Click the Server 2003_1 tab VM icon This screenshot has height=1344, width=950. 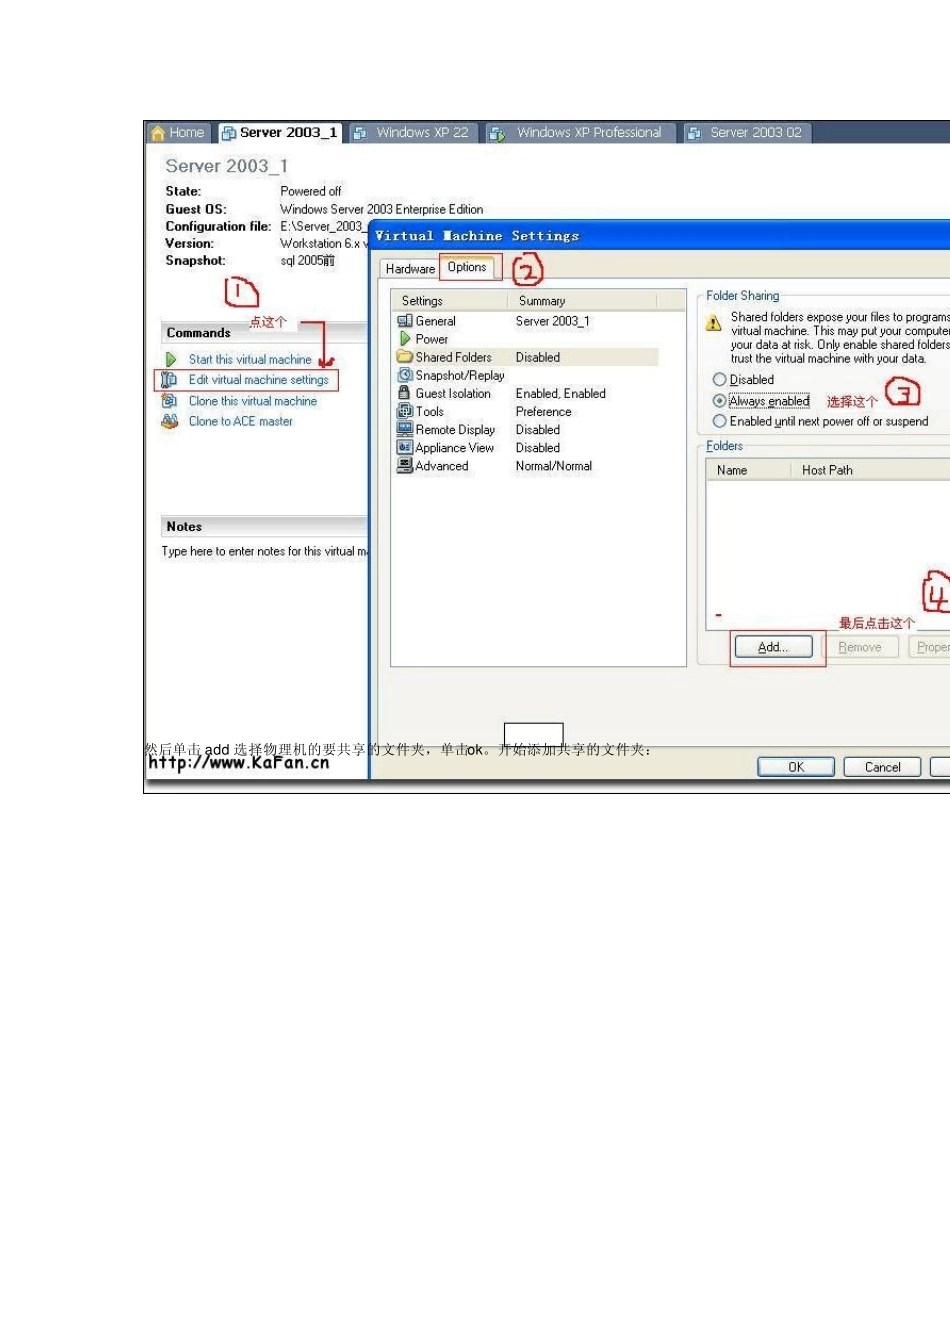pyautogui.click(x=229, y=133)
